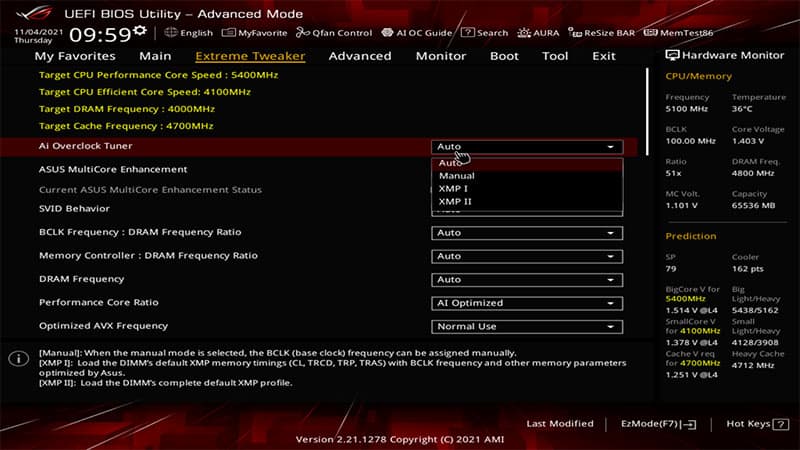Open the Tool tab

pyautogui.click(x=555, y=56)
